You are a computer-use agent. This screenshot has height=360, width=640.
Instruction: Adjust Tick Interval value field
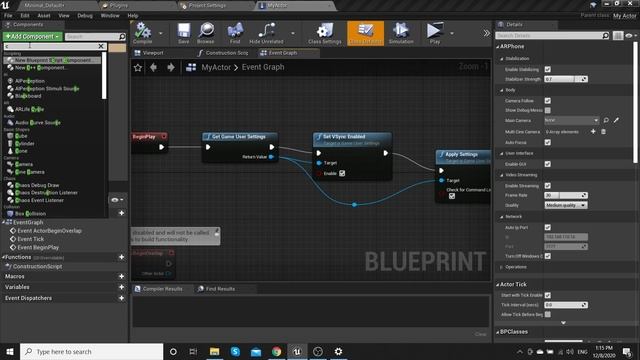566,304
